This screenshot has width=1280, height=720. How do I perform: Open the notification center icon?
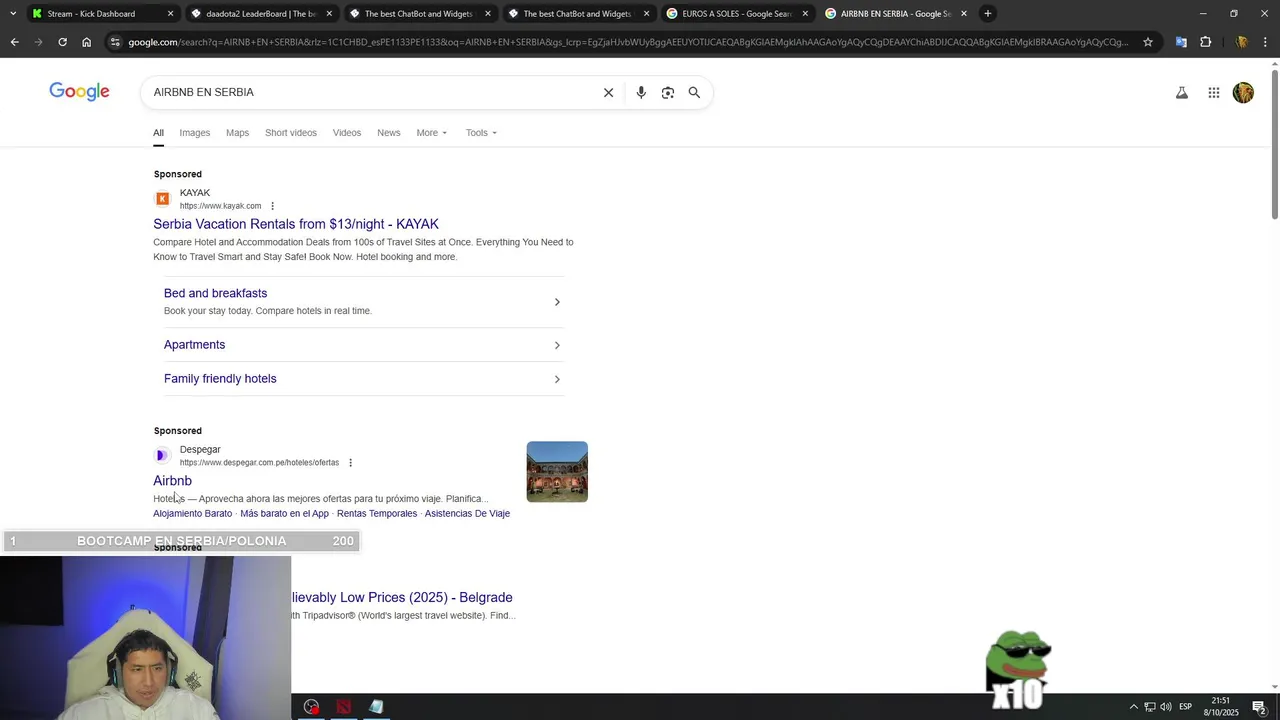(x=1259, y=707)
